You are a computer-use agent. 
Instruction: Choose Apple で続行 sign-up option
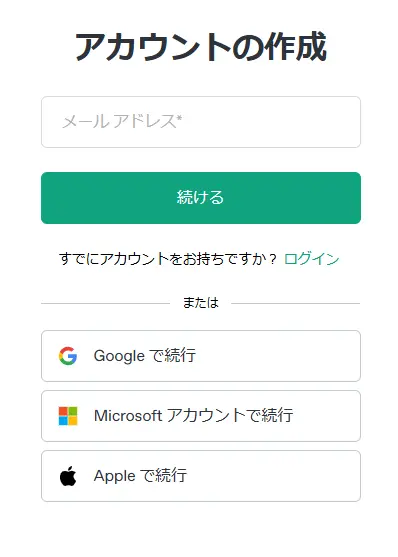(201, 476)
